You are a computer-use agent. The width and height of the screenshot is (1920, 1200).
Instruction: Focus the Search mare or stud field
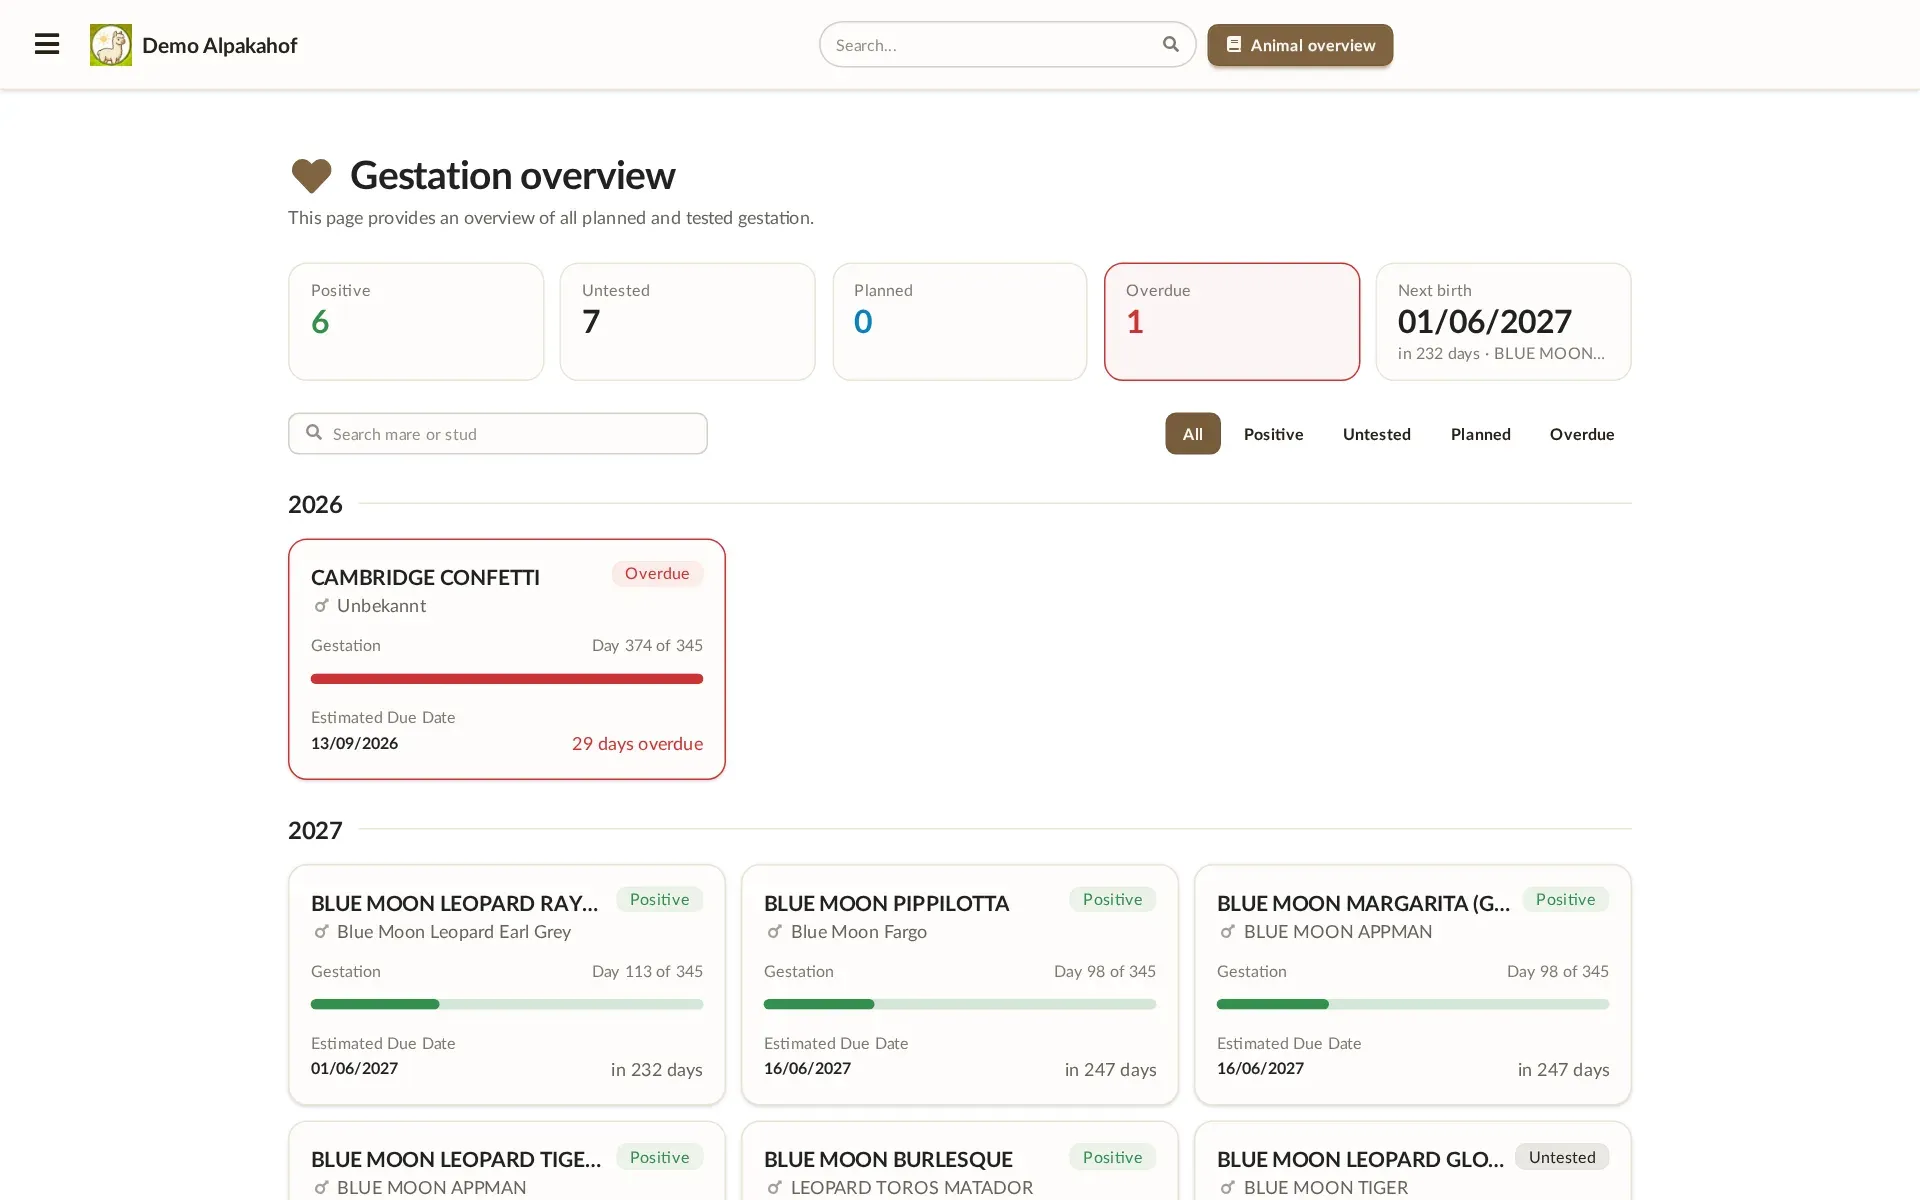click(498, 433)
